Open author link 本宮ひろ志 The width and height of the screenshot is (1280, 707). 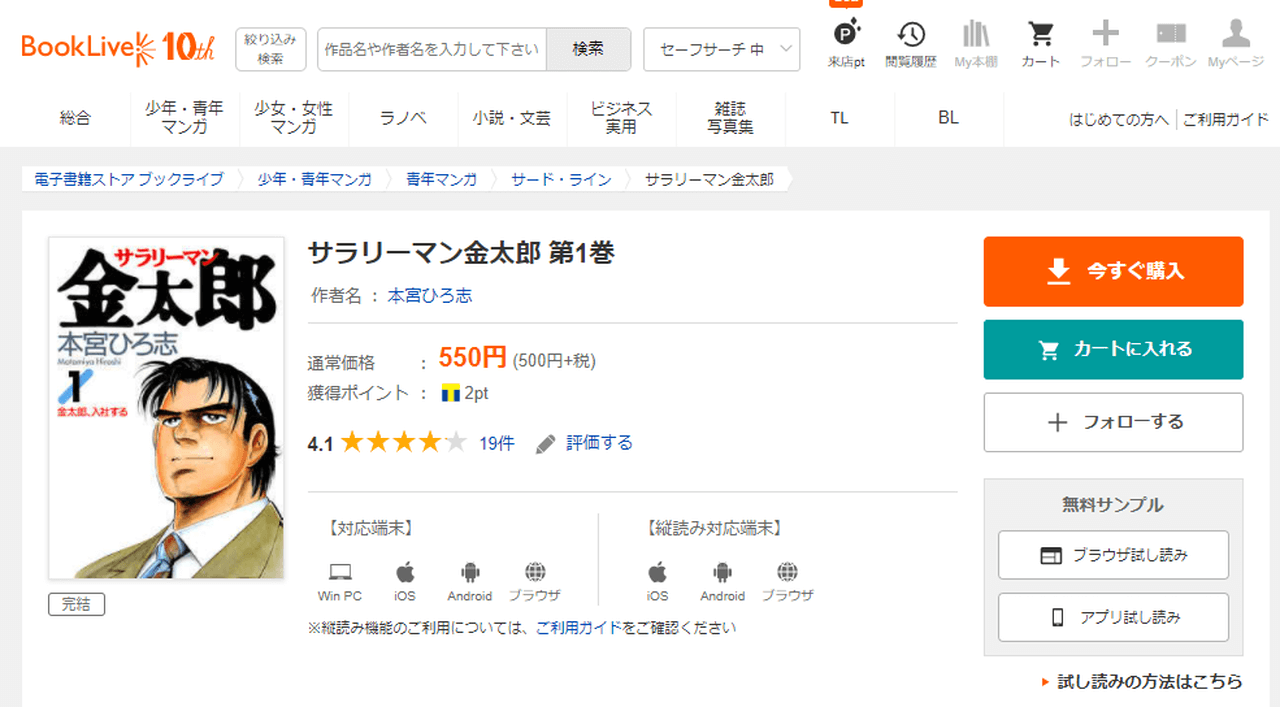429,295
